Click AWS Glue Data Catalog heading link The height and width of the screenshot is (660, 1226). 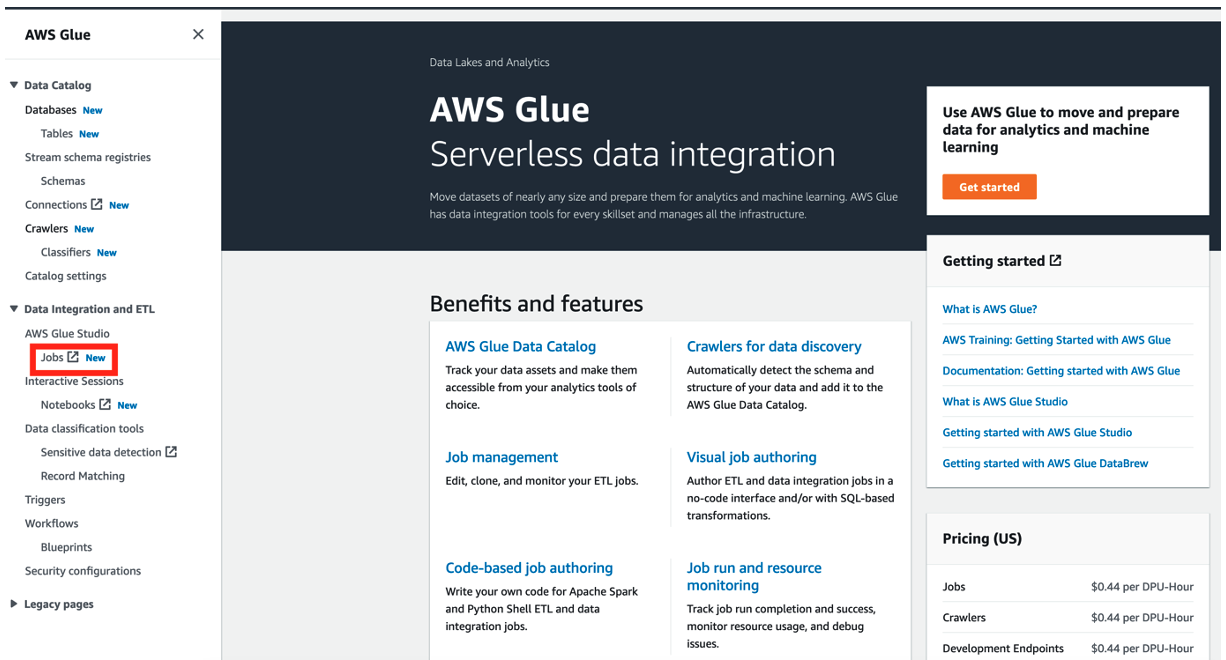[520, 347]
